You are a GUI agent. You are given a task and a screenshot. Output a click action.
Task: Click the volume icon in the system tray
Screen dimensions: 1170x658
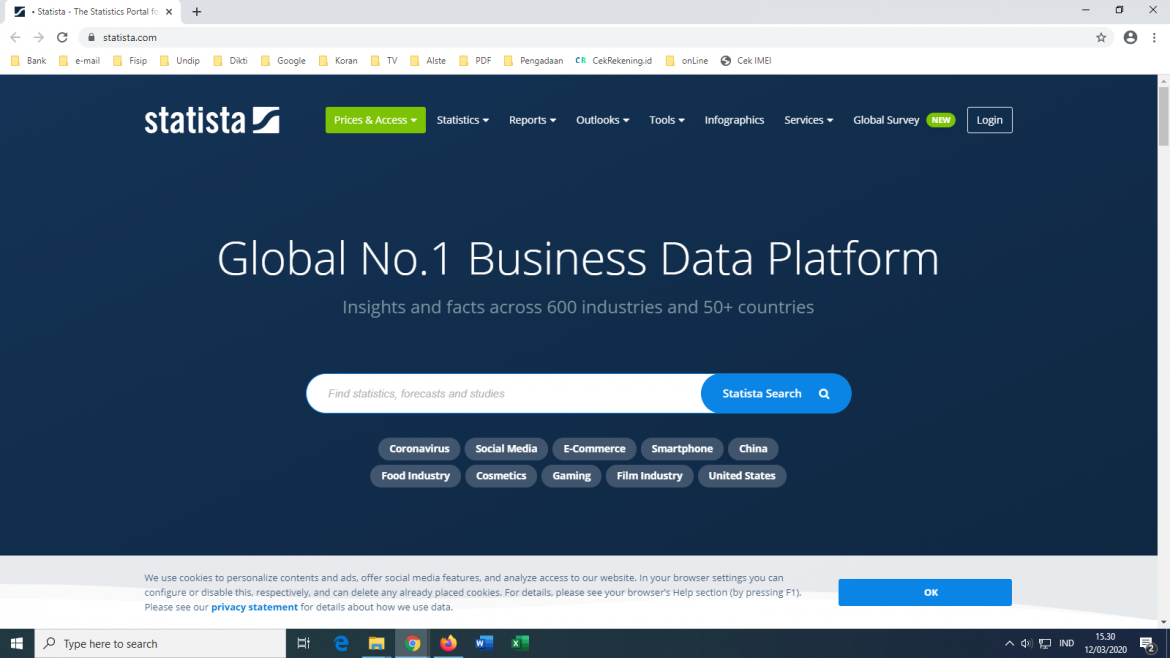click(x=1025, y=643)
